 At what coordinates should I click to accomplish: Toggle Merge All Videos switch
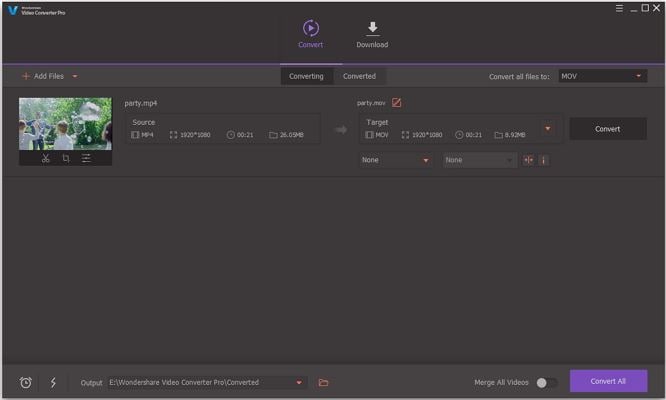click(546, 382)
